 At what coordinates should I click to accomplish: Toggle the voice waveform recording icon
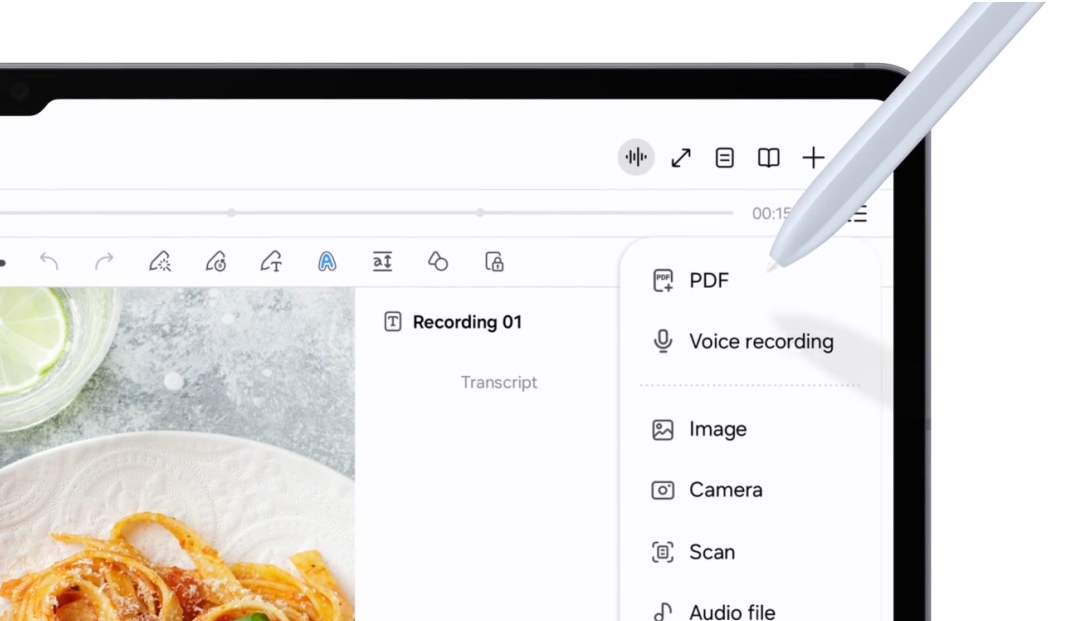click(636, 157)
